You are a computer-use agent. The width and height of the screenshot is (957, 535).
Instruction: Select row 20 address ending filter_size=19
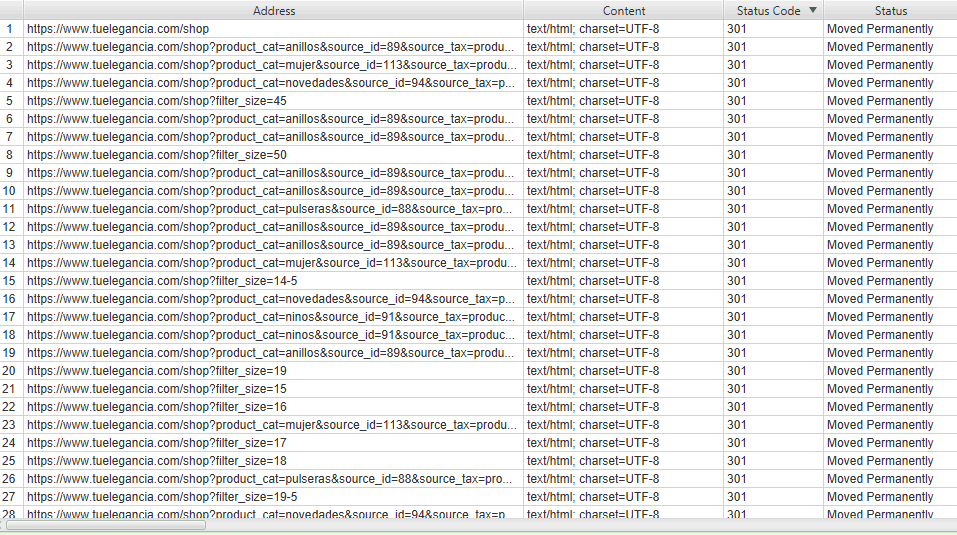[156, 371]
